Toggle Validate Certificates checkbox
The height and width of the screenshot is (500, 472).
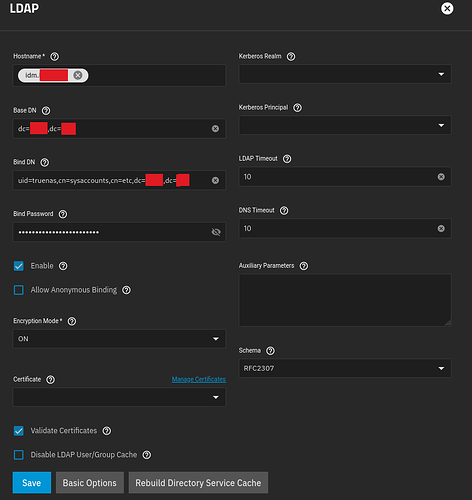point(19,431)
